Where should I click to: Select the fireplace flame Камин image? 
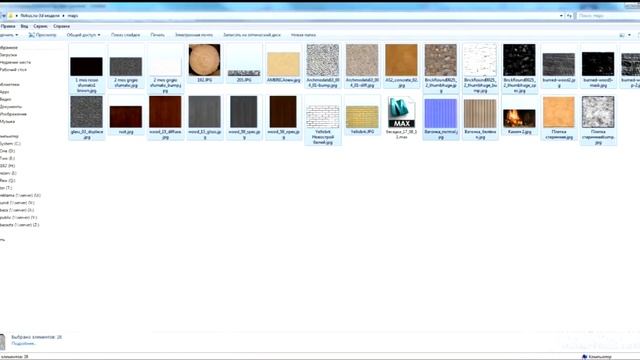click(519, 118)
